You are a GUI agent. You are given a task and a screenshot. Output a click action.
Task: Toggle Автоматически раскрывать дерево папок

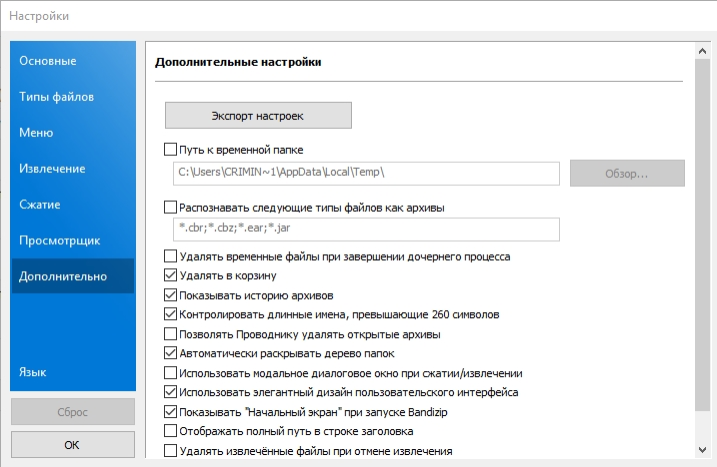coord(170,353)
